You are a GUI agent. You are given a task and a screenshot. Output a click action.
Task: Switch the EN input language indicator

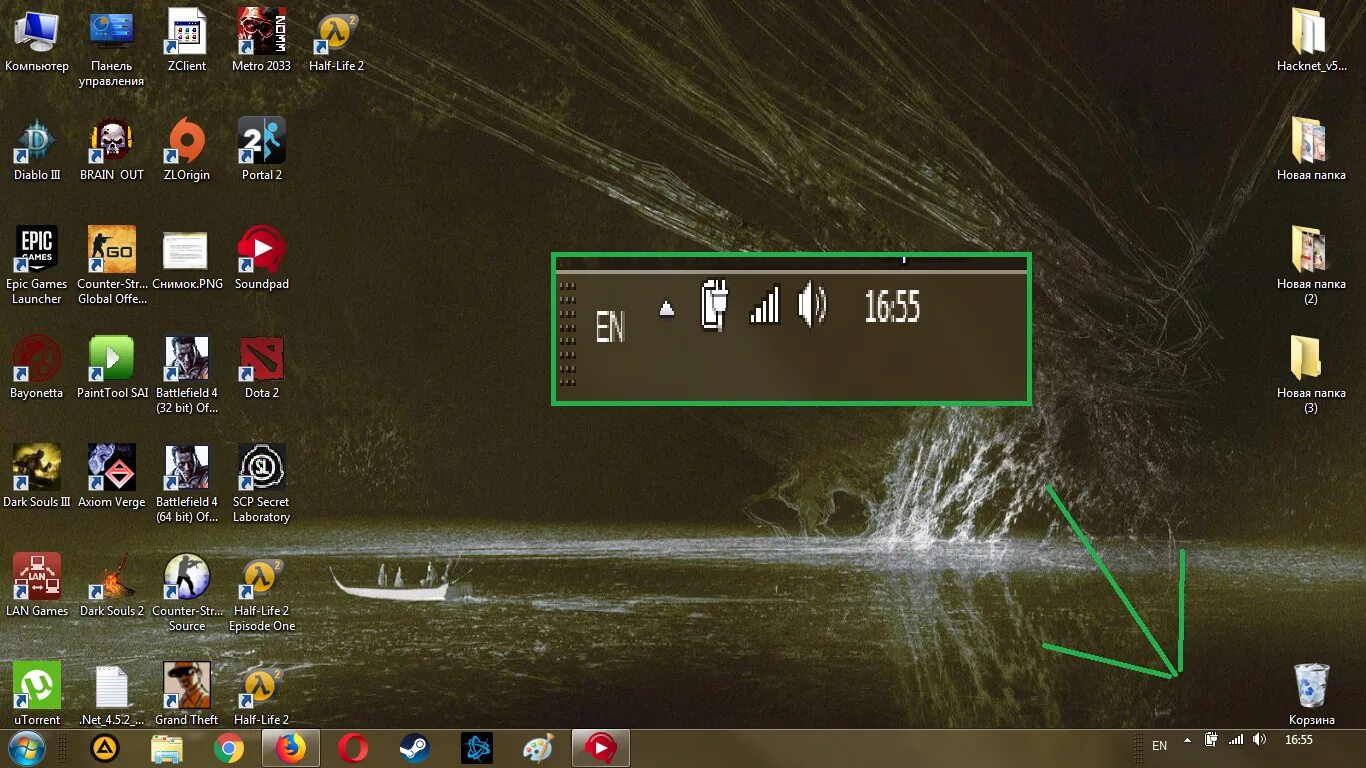pos(1159,745)
